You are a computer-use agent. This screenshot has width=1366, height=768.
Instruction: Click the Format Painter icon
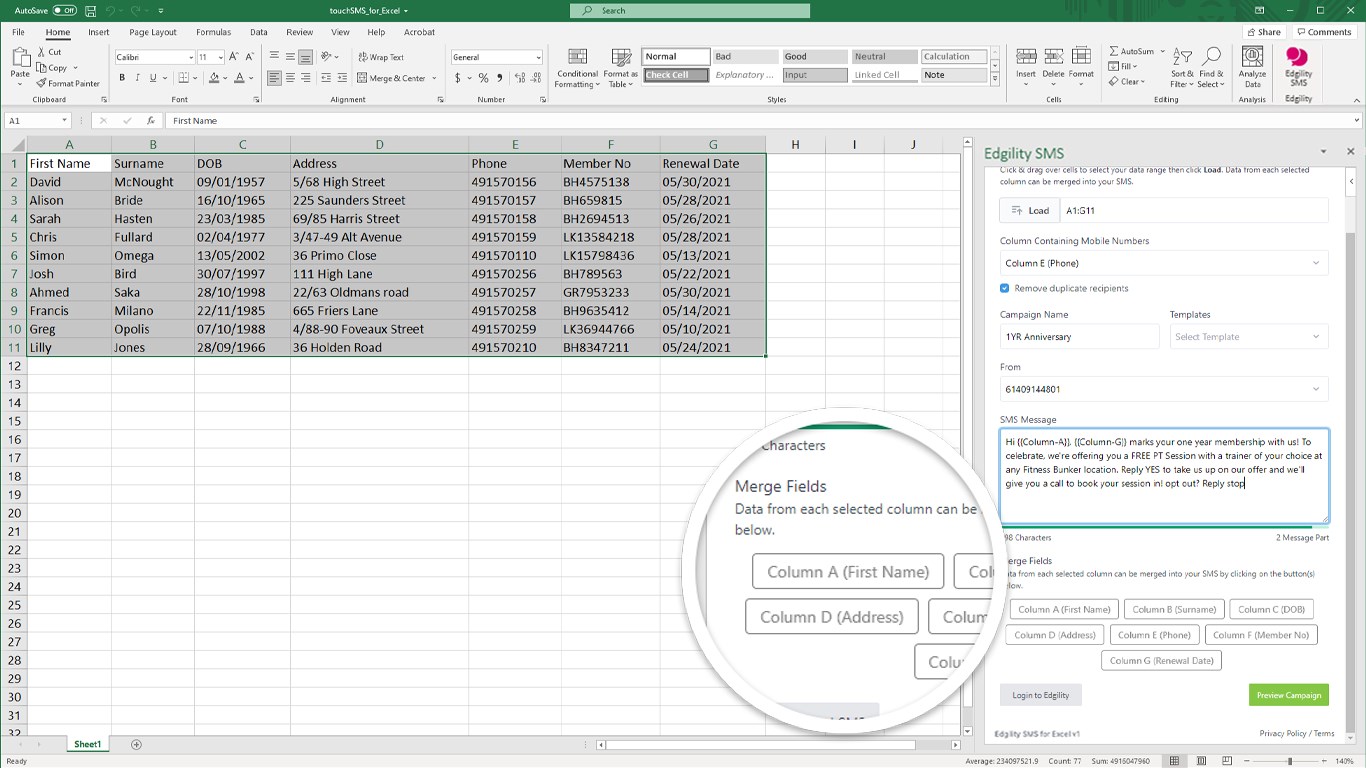(x=68, y=84)
